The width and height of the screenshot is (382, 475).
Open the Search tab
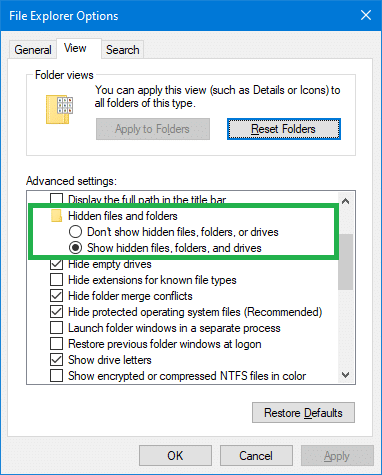(122, 50)
